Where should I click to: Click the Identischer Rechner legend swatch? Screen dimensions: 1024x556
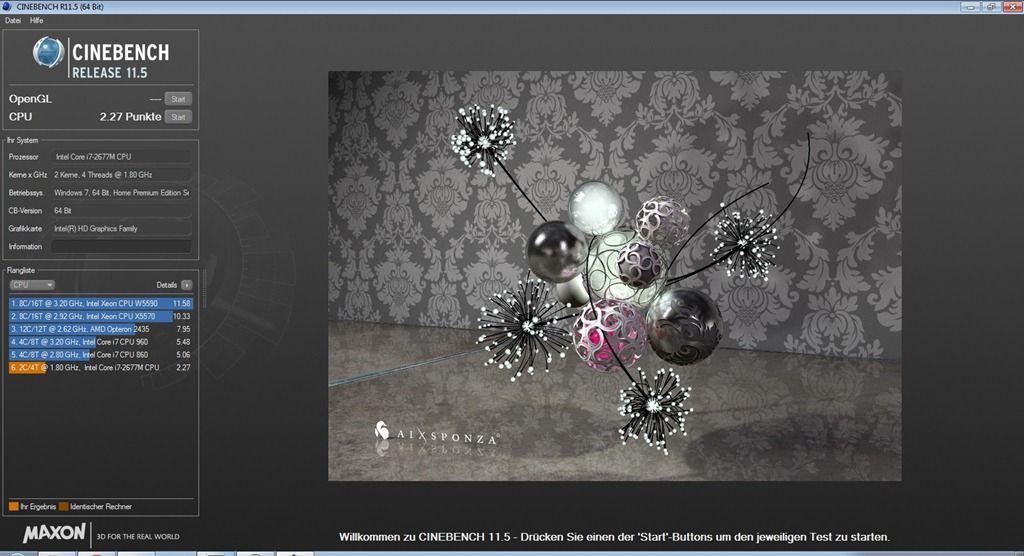click(x=63, y=506)
